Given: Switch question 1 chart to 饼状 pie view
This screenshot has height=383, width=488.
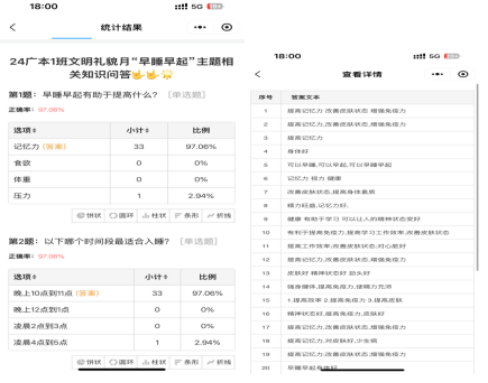Looking at the screenshot, I should [89, 216].
